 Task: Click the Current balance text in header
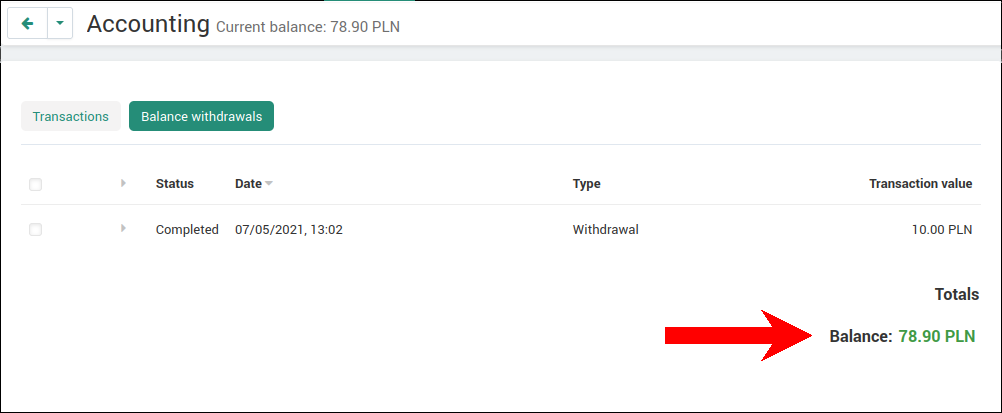click(x=308, y=27)
